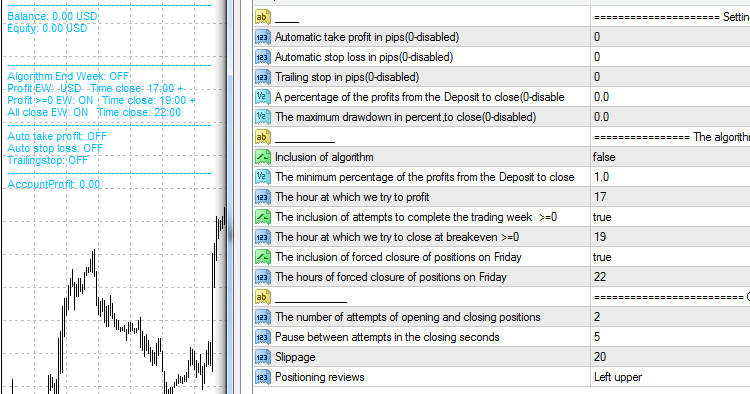The height and width of the screenshot is (394, 750).
Task: Click icon beside Slippage parameter
Action: (x=263, y=357)
